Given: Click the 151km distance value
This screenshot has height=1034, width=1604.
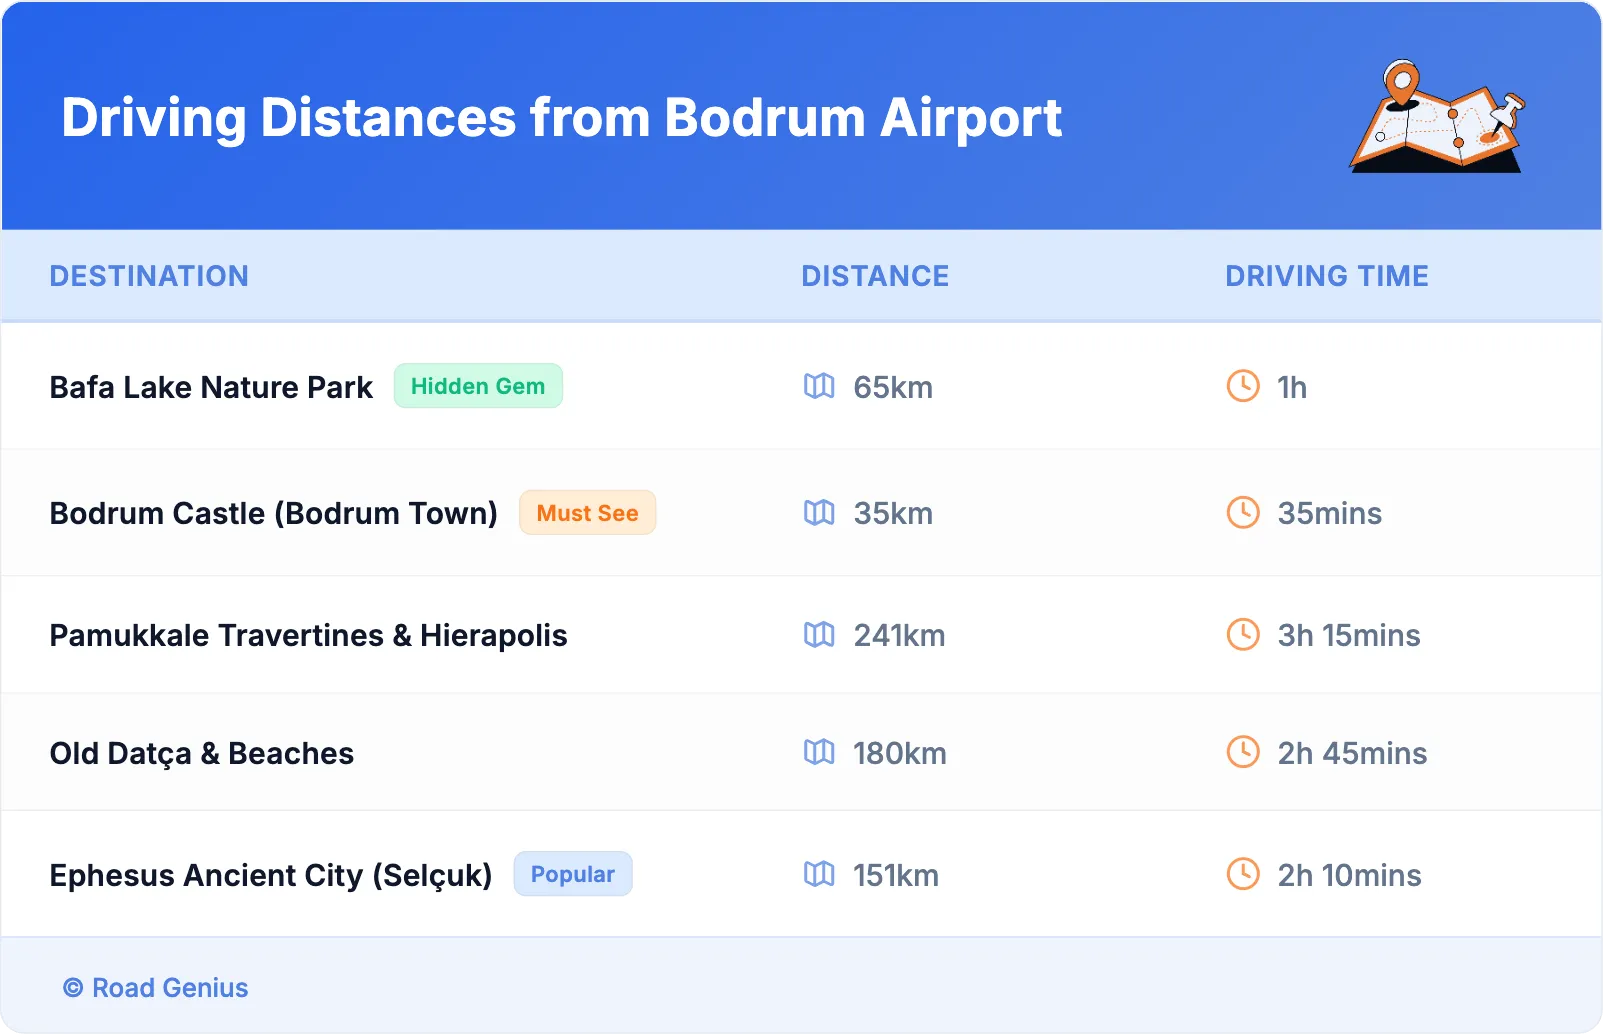Looking at the screenshot, I should [x=896, y=875].
